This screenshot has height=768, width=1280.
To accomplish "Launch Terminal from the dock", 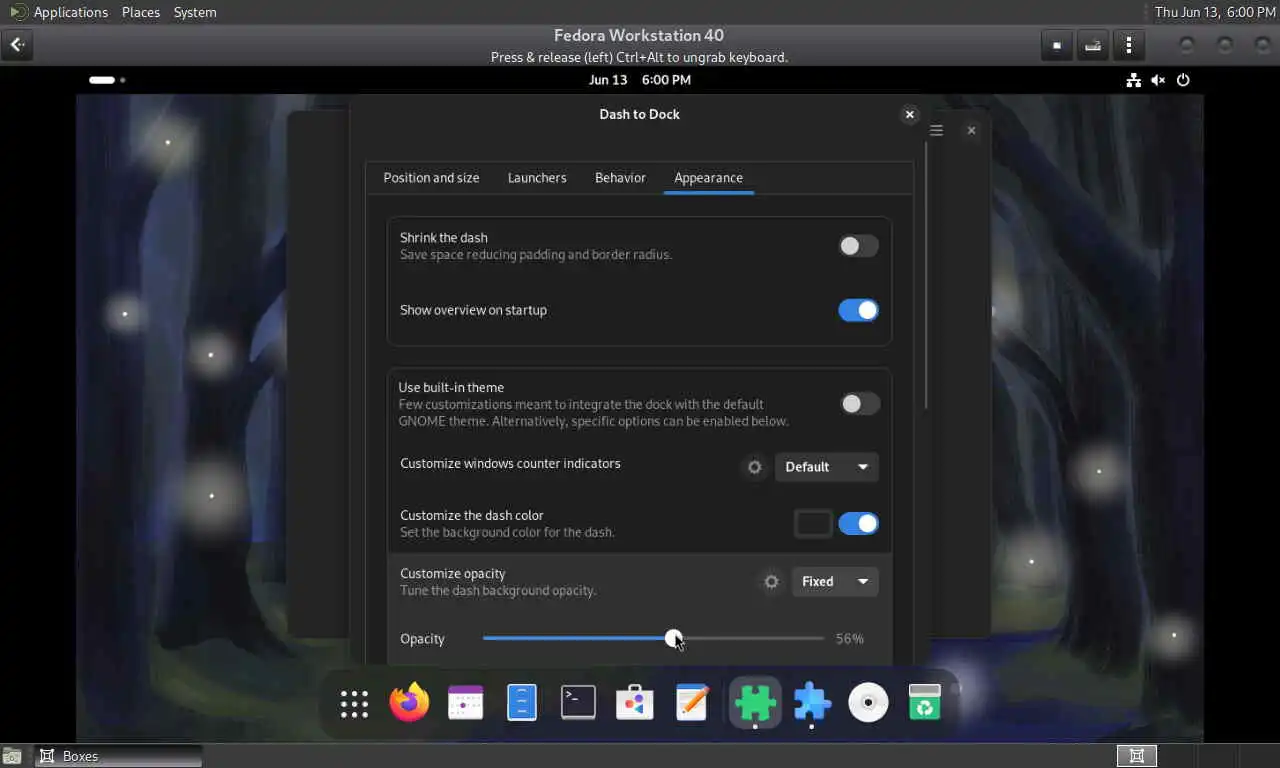I will (x=578, y=703).
